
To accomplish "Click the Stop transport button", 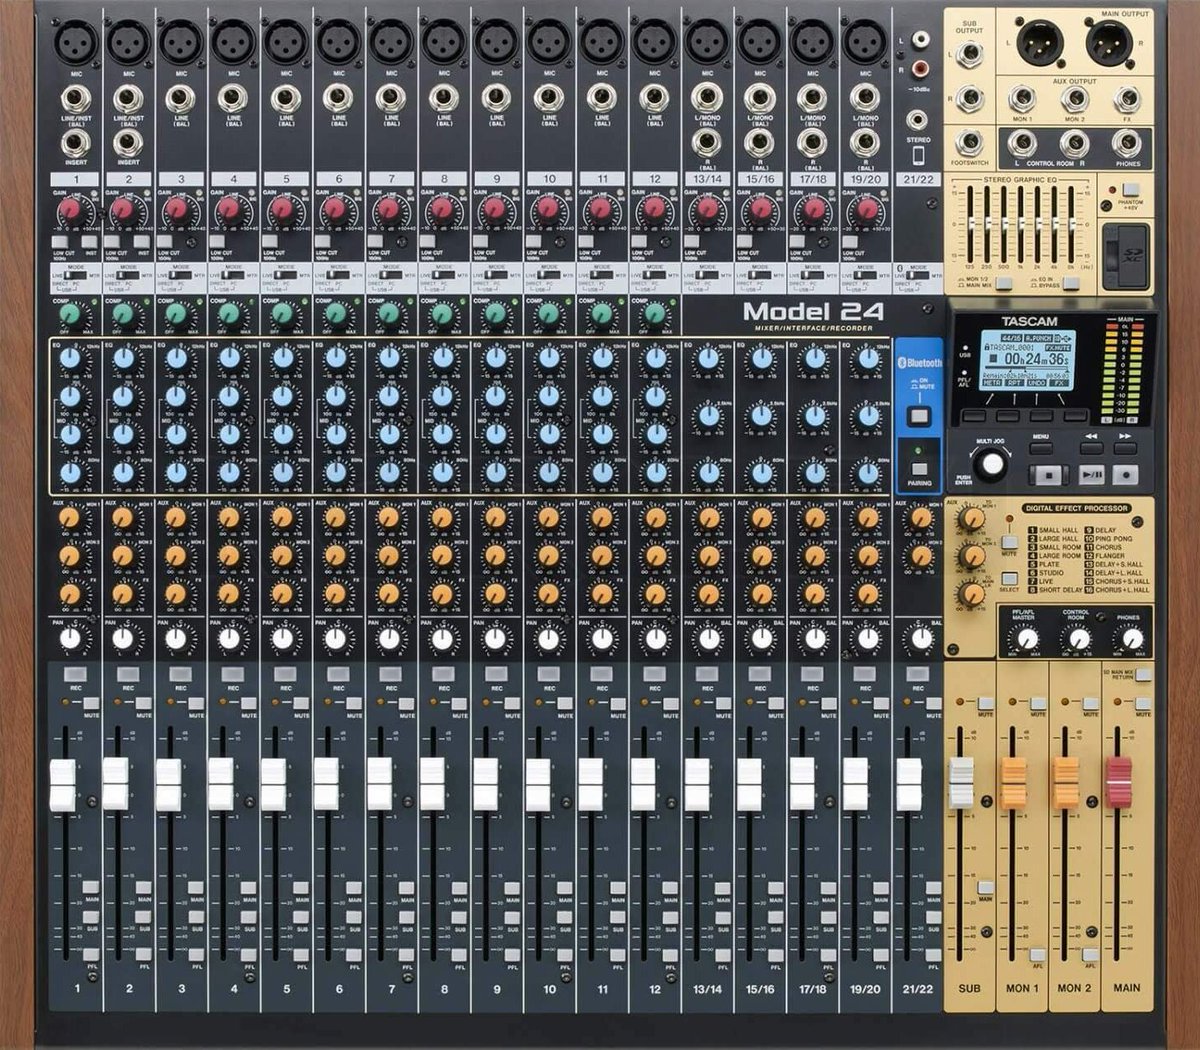I will tap(1048, 475).
